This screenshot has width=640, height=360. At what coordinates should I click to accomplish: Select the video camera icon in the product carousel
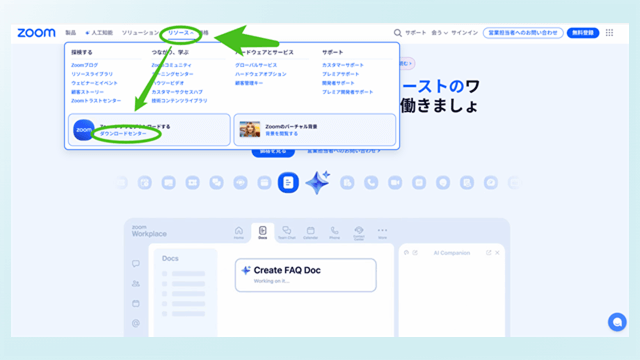[395, 182]
